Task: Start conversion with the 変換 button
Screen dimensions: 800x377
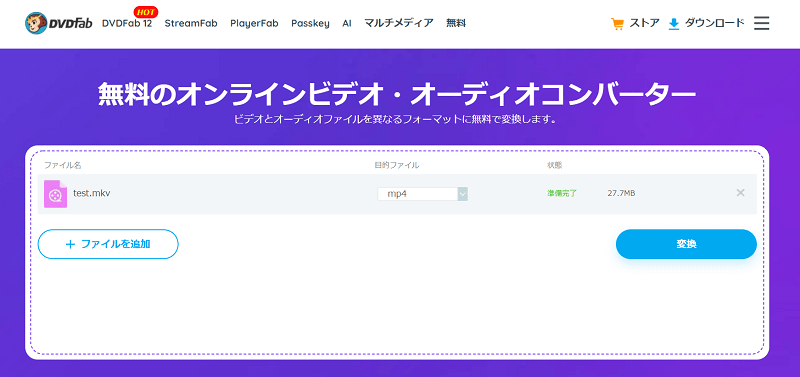Action: (686, 244)
